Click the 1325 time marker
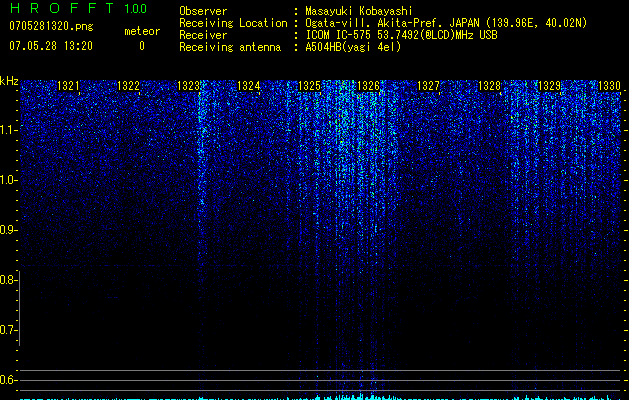629x400 pixels. [309, 86]
